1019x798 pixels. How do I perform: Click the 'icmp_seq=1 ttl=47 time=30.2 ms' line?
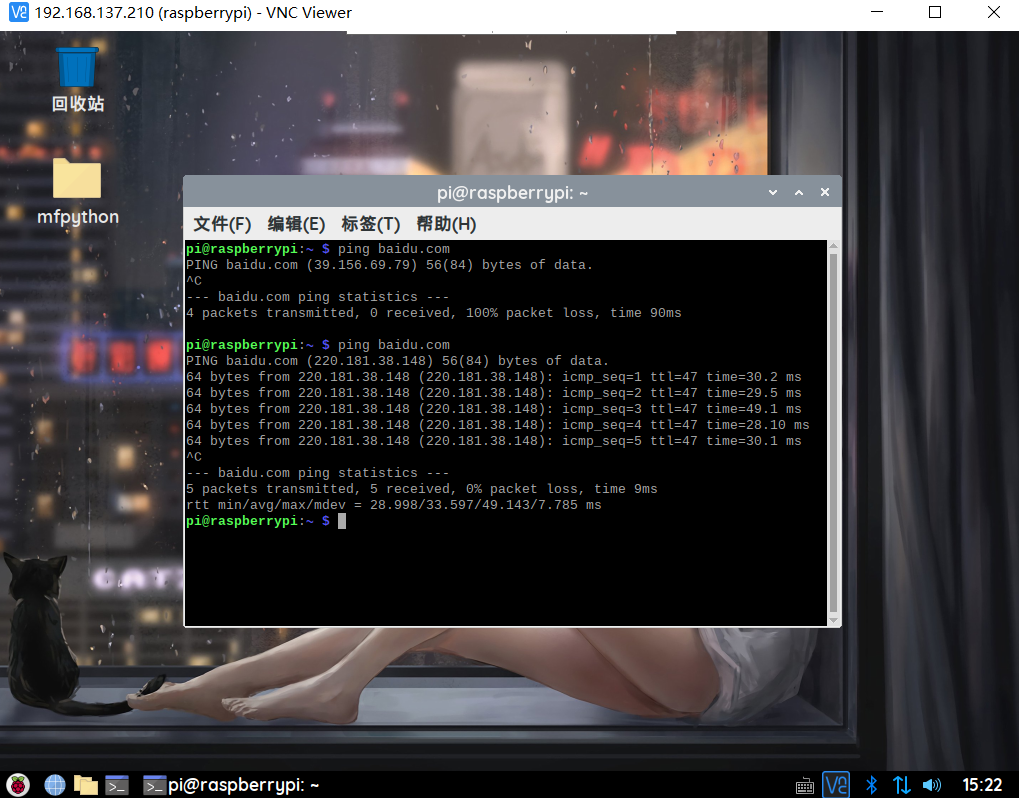(493, 377)
